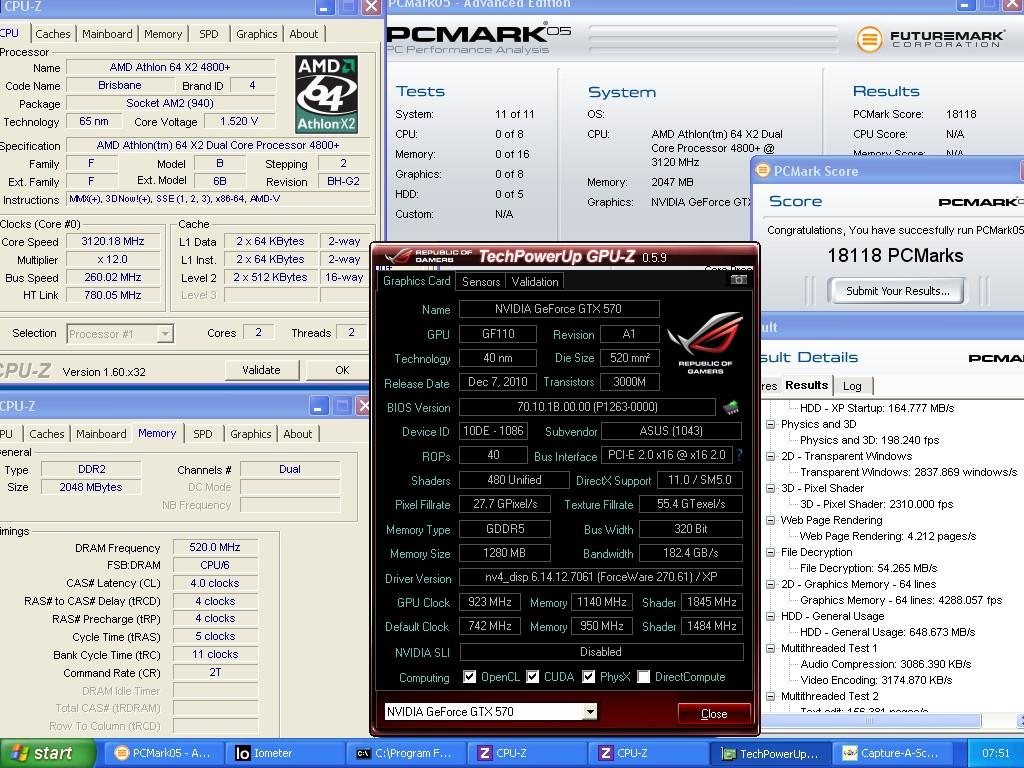1024x768 pixels.
Task: Switch to Log tab in PCMark results
Action: tap(852, 386)
